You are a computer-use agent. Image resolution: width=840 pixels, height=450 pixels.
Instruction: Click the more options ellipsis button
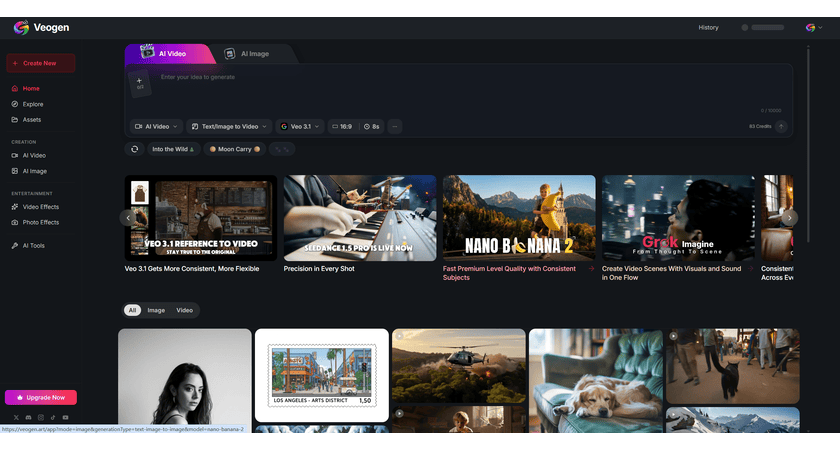(x=395, y=126)
